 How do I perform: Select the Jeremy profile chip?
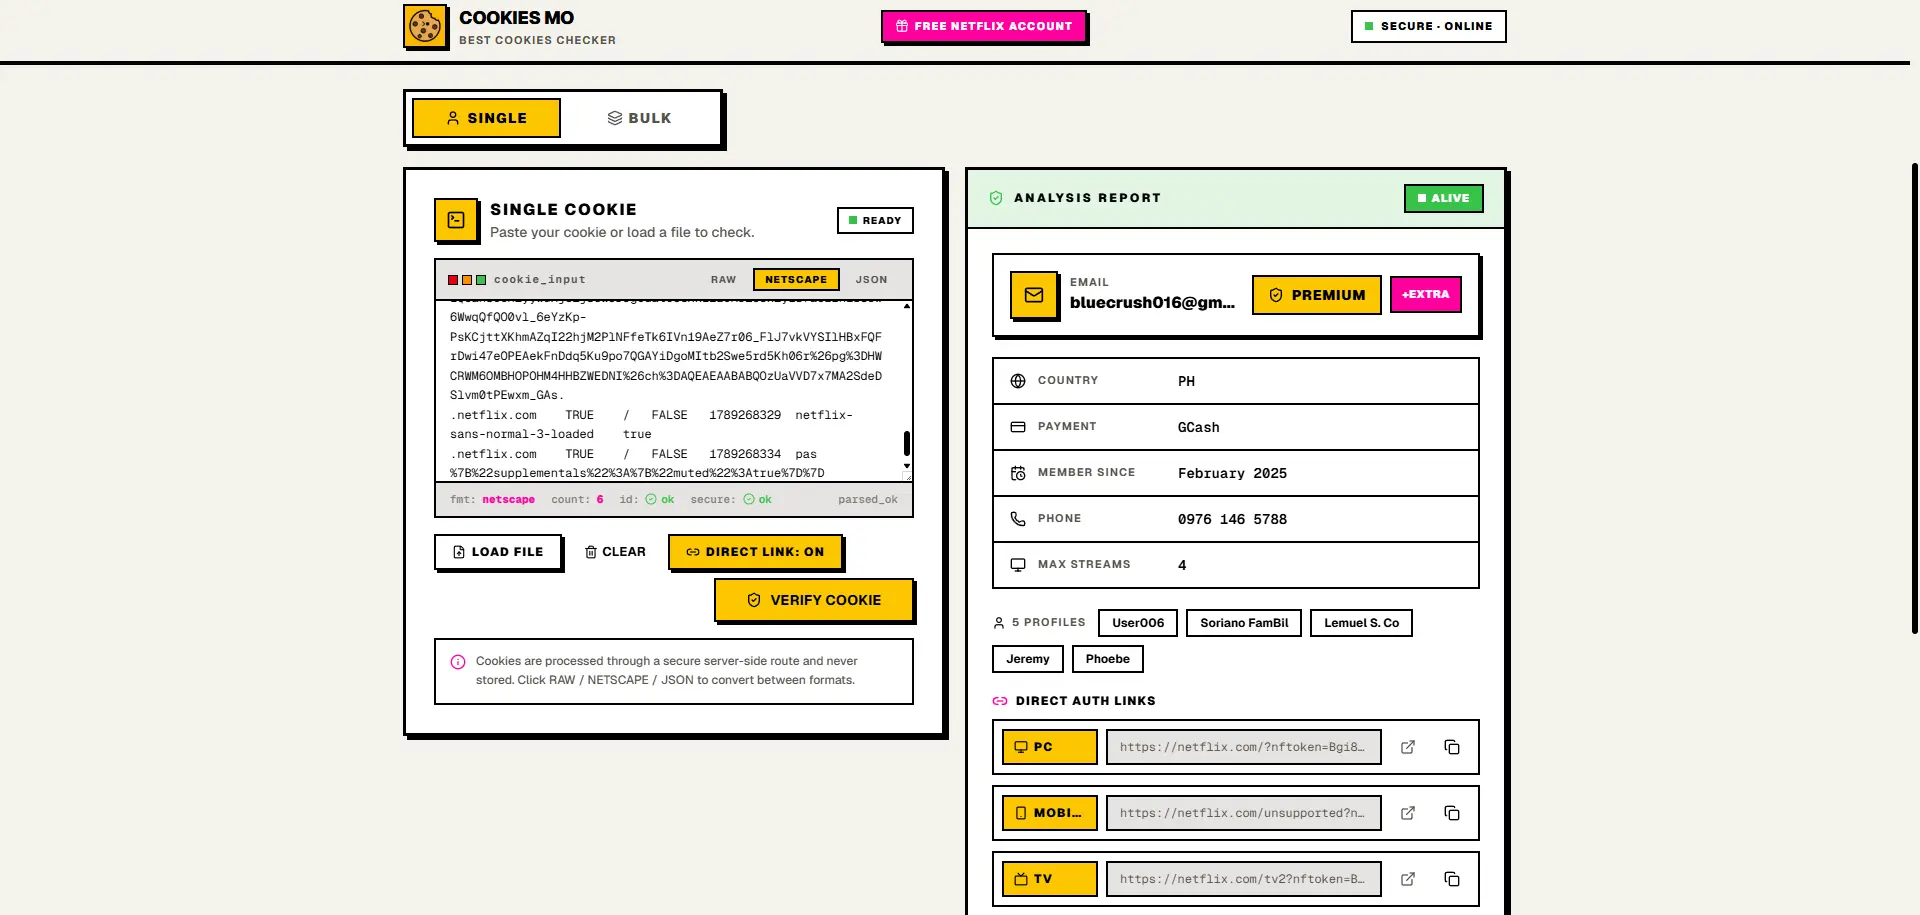[1028, 659]
